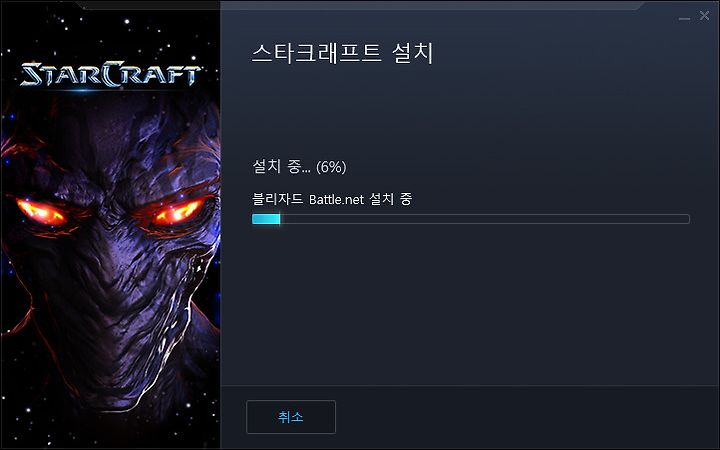720x450 pixels.
Task: Click the word Battle.net in the status line
Action: [336, 199]
